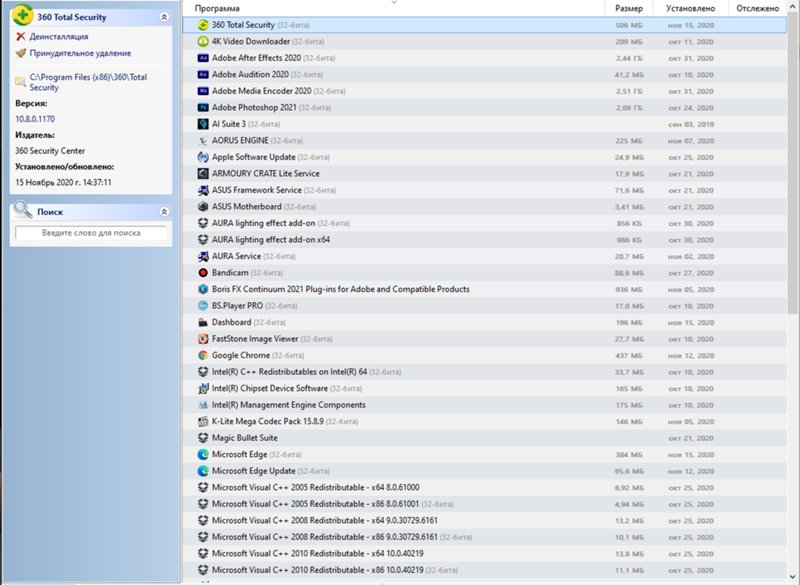Screen dimensions: 800x585
Task: Click the Adobe Photoshop 2021 icon
Action: coord(203,108)
